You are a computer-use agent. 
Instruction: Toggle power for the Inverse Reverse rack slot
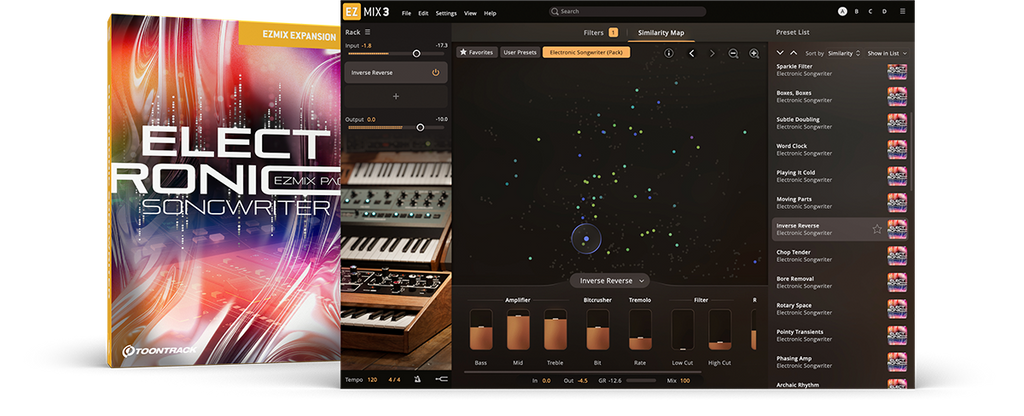436,72
